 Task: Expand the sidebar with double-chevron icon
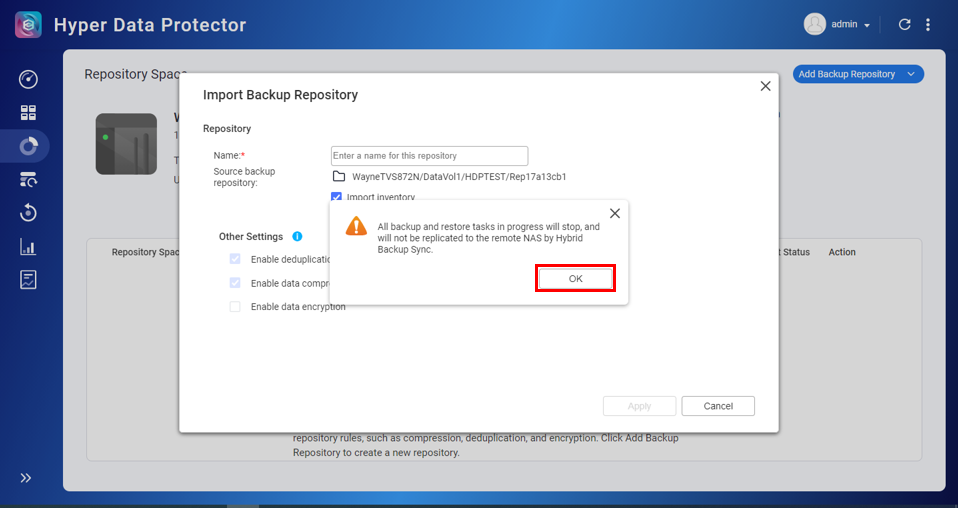click(x=26, y=478)
